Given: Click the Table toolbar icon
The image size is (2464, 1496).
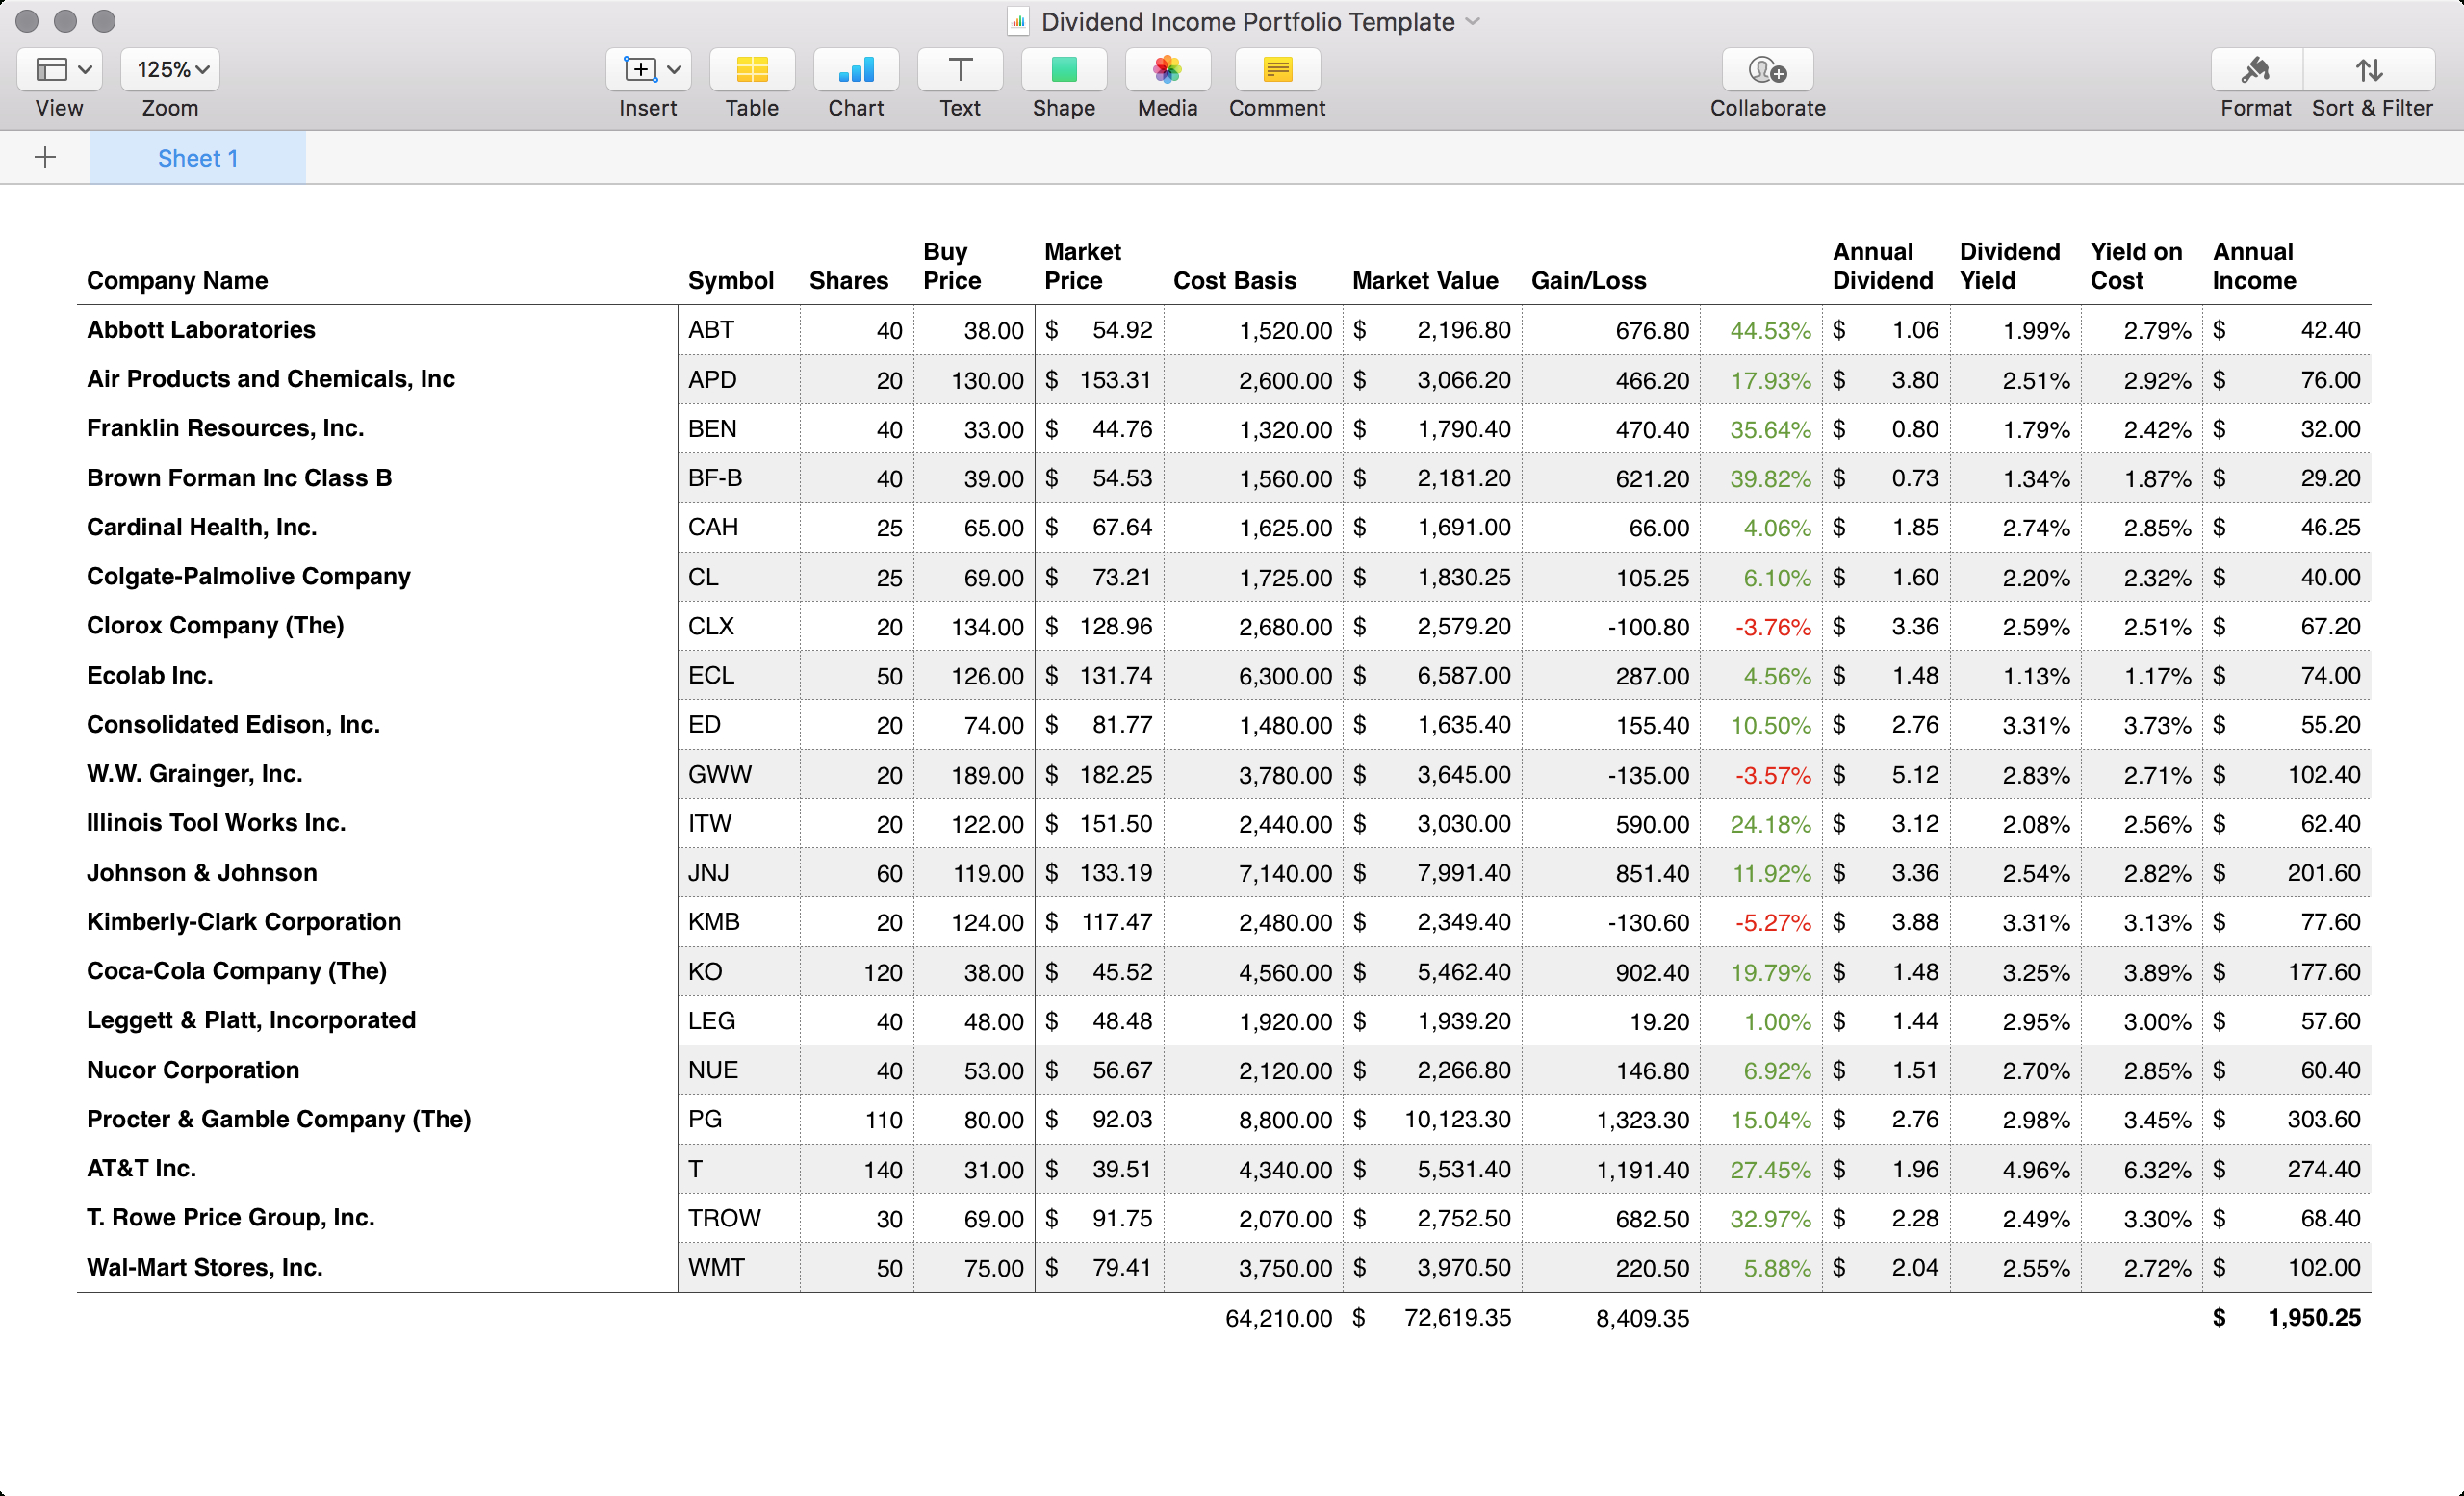Looking at the screenshot, I should [751, 70].
